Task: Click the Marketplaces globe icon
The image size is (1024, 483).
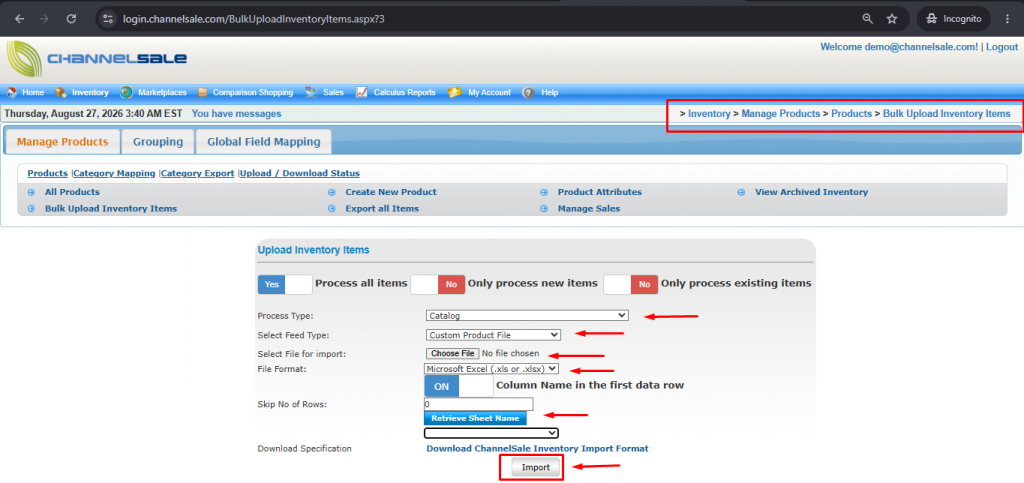Action: coord(127,93)
